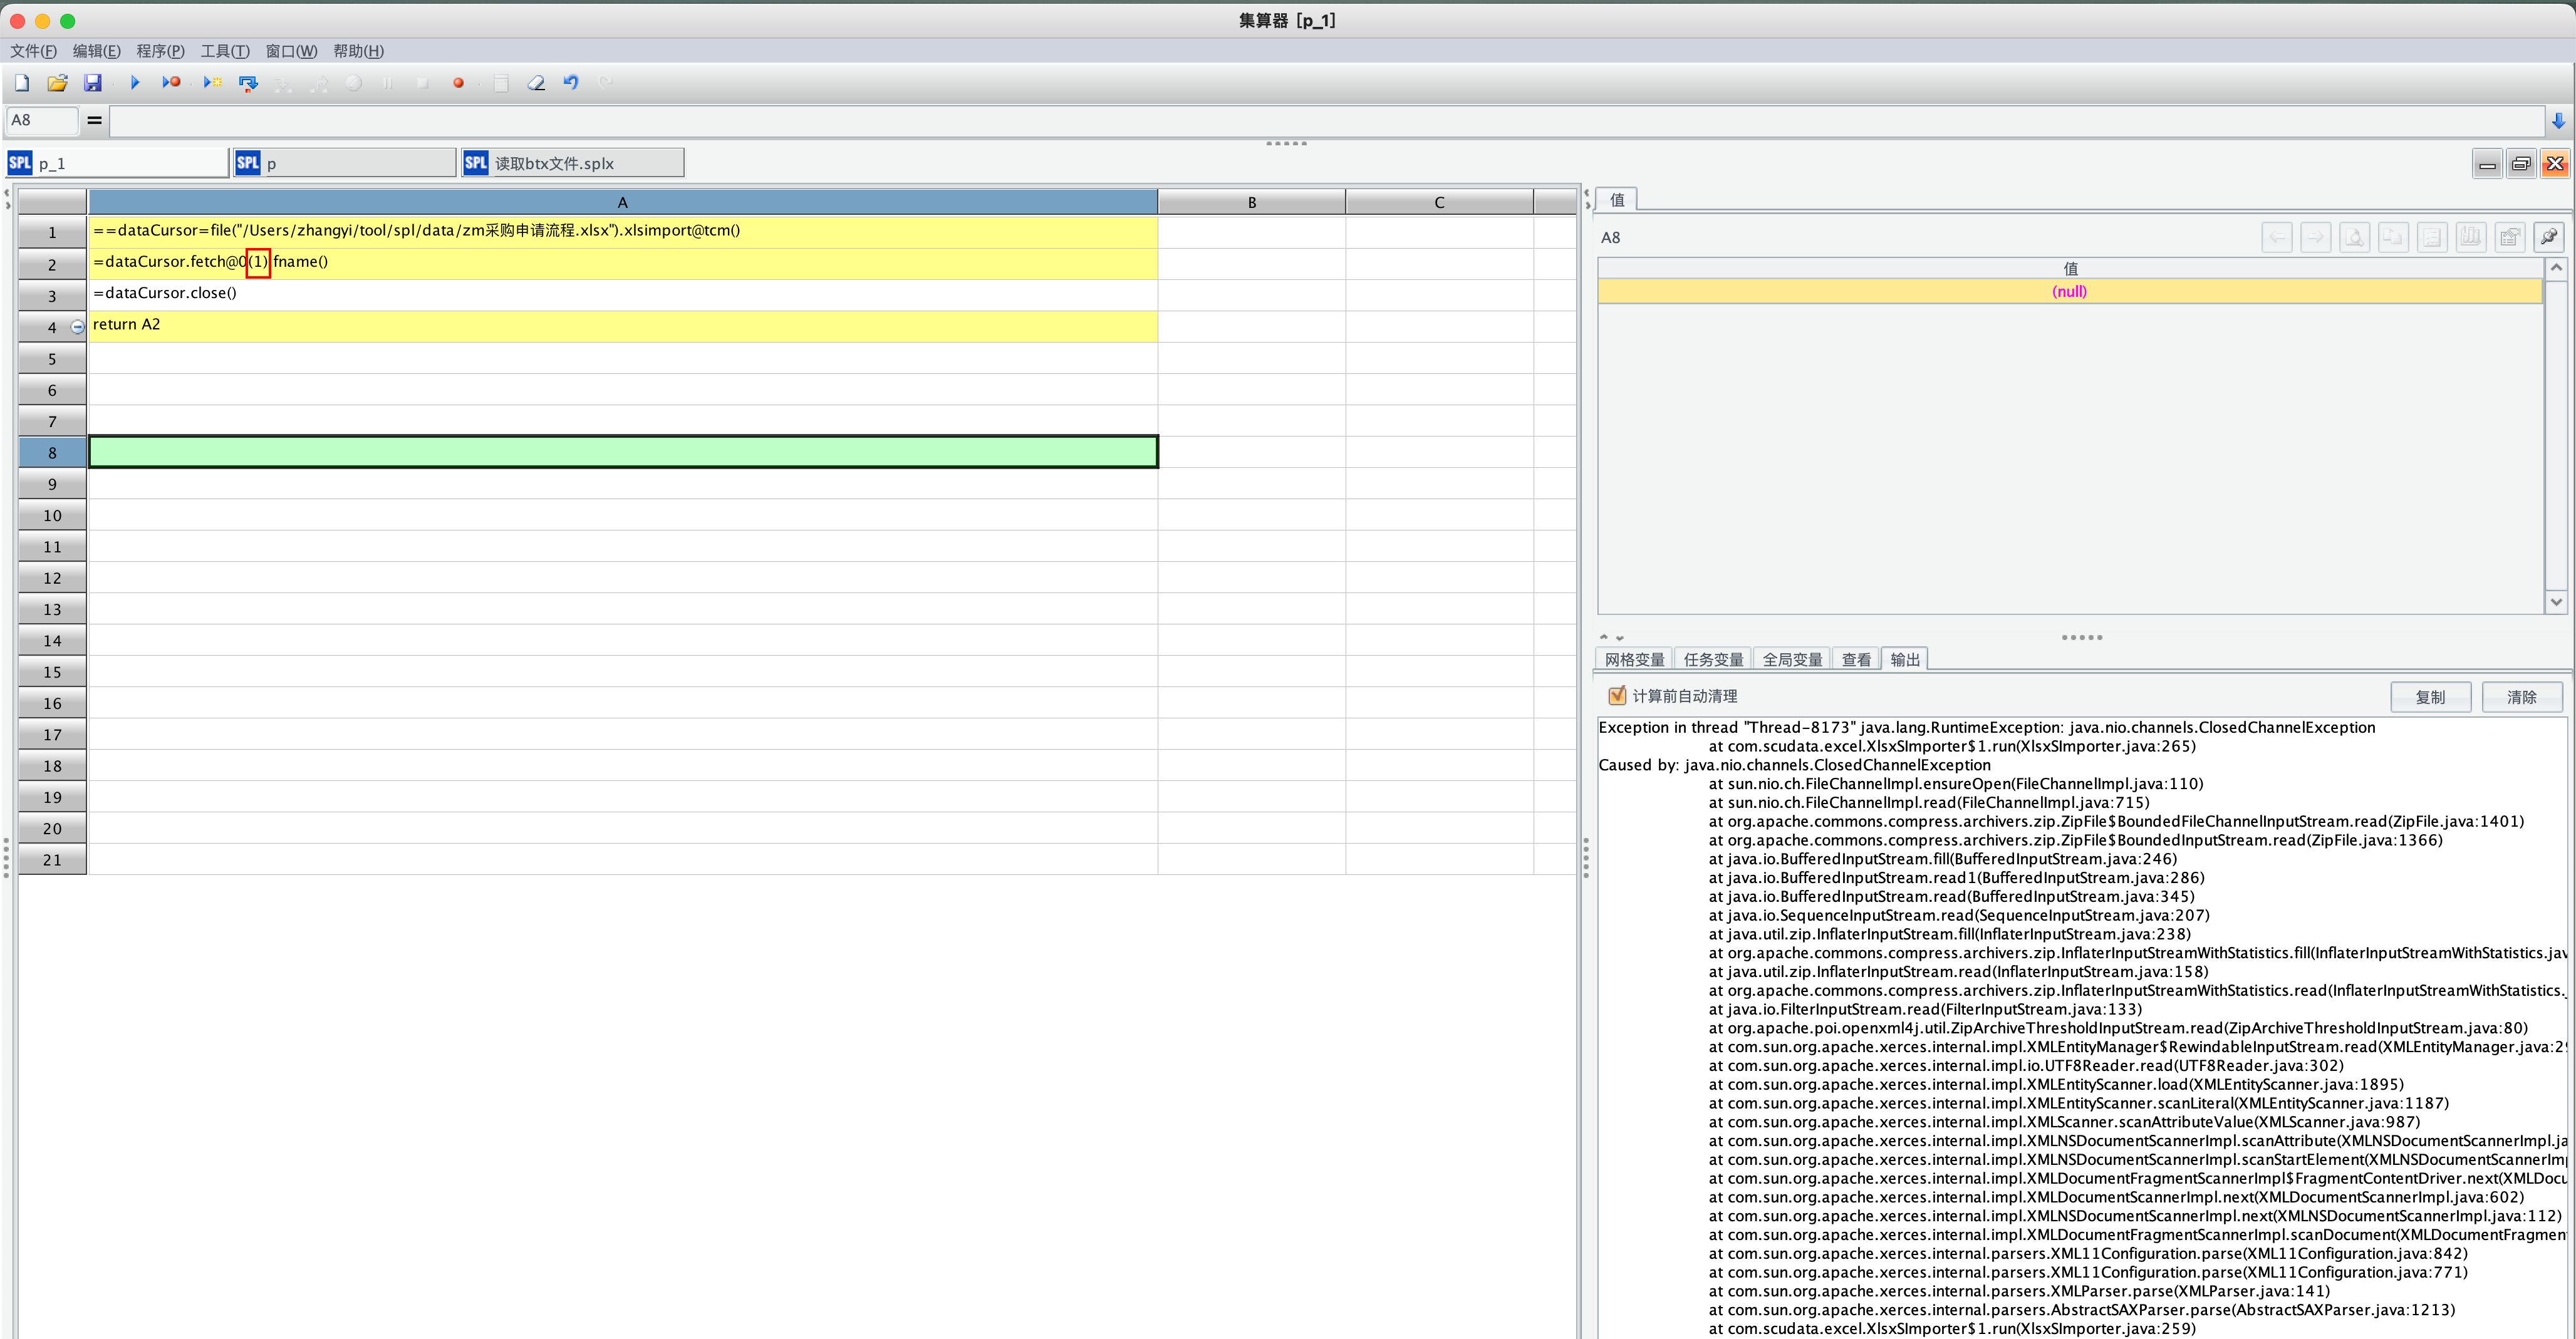2576x1339 pixels.
Task: Expand formula bar with blue down arrow
Action: [x=2558, y=121]
